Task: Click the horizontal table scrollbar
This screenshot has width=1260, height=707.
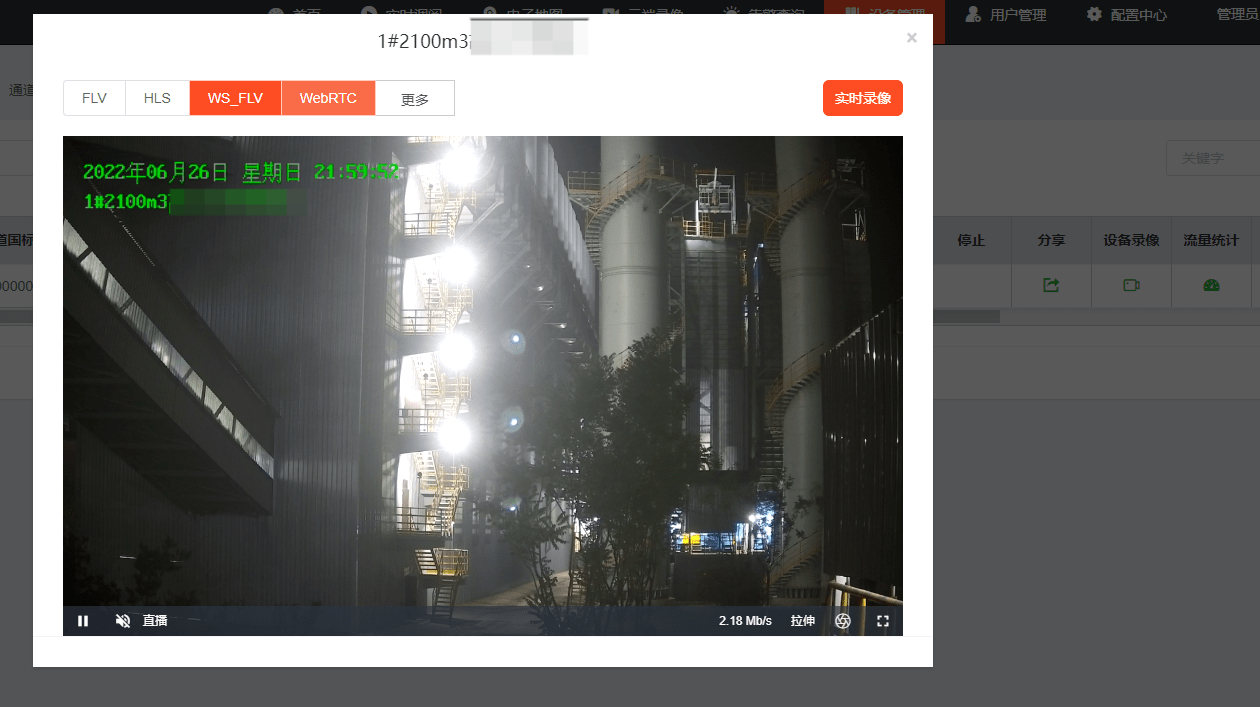Action: click(x=966, y=316)
